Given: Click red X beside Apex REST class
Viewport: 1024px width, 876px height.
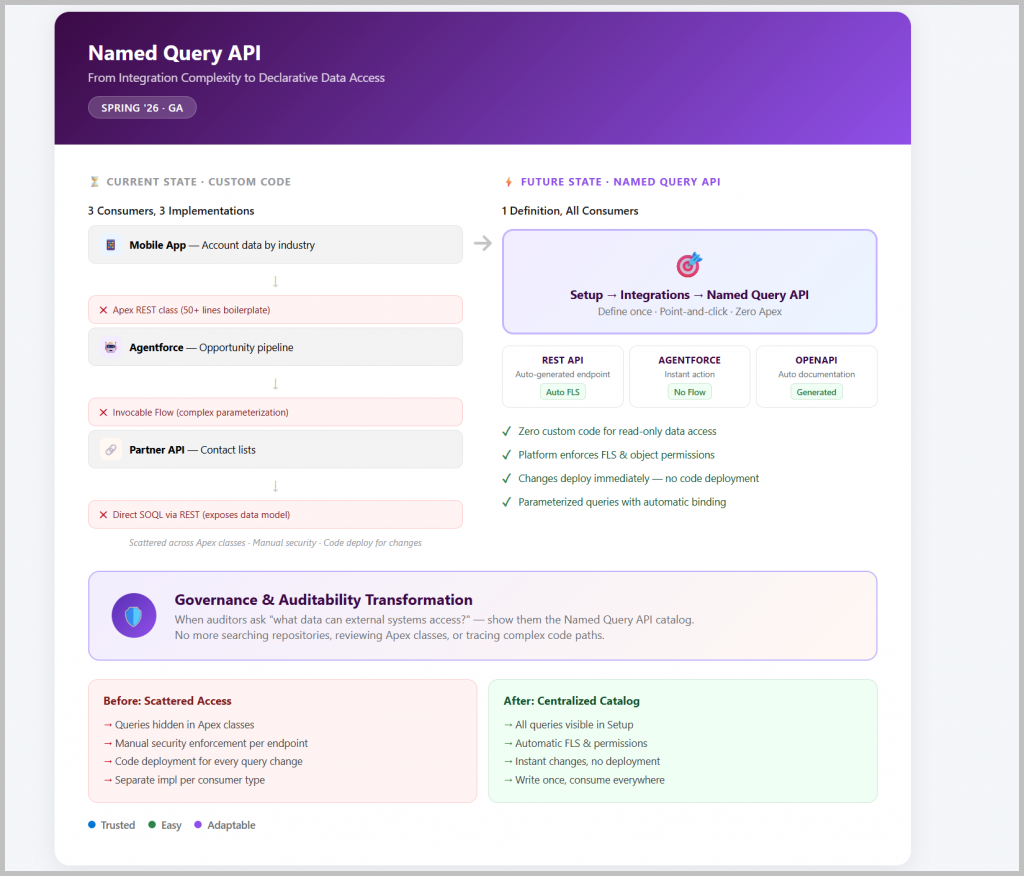Looking at the screenshot, I should pyautogui.click(x=103, y=310).
